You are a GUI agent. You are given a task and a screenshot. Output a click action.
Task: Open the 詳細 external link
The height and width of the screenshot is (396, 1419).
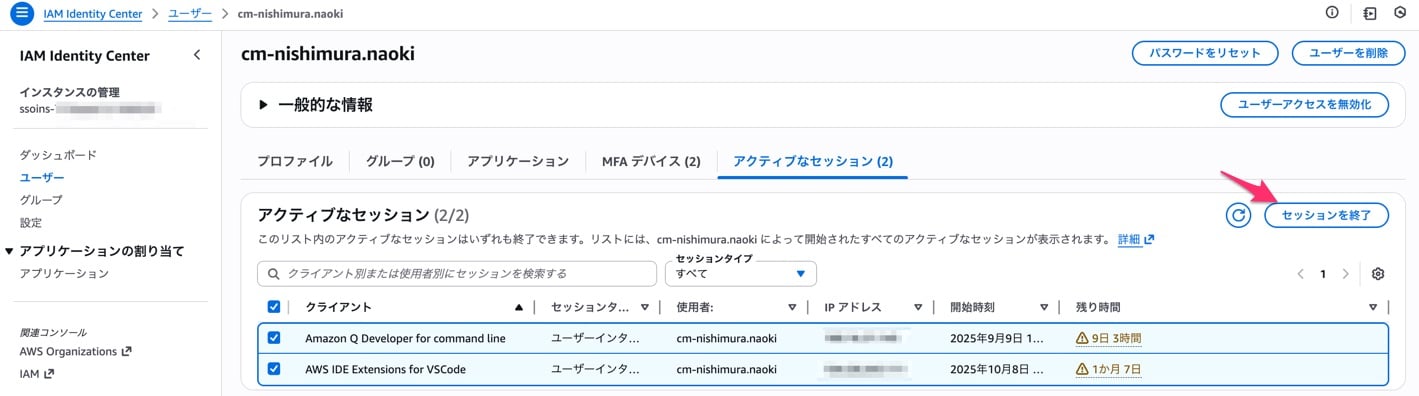[x=1135, y=240]
